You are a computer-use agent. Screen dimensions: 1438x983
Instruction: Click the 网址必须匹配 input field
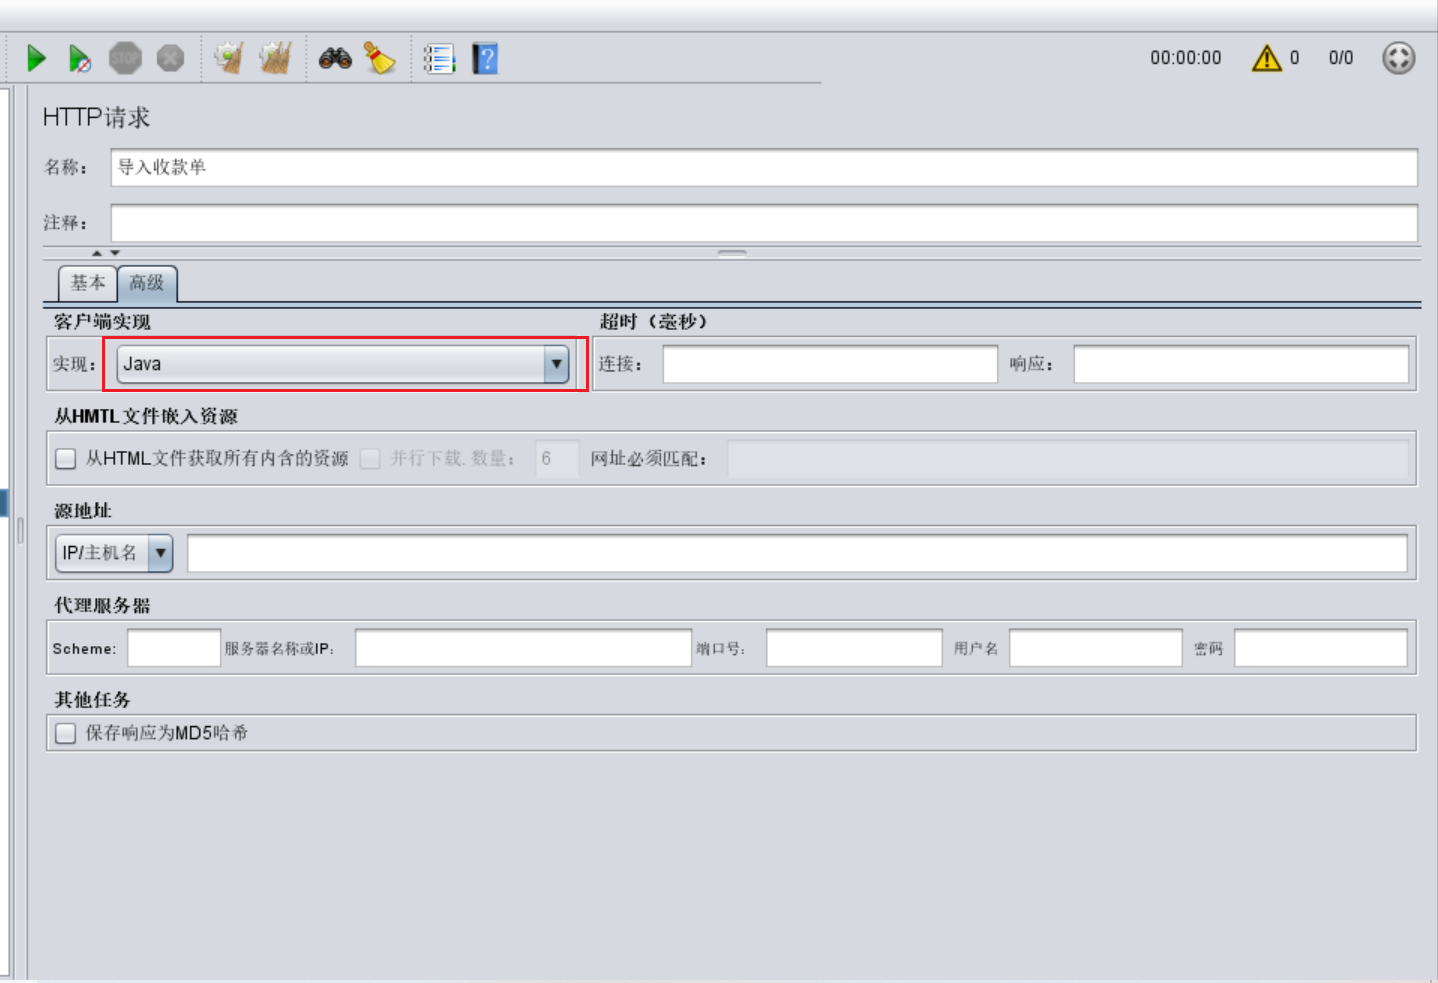1067,459
